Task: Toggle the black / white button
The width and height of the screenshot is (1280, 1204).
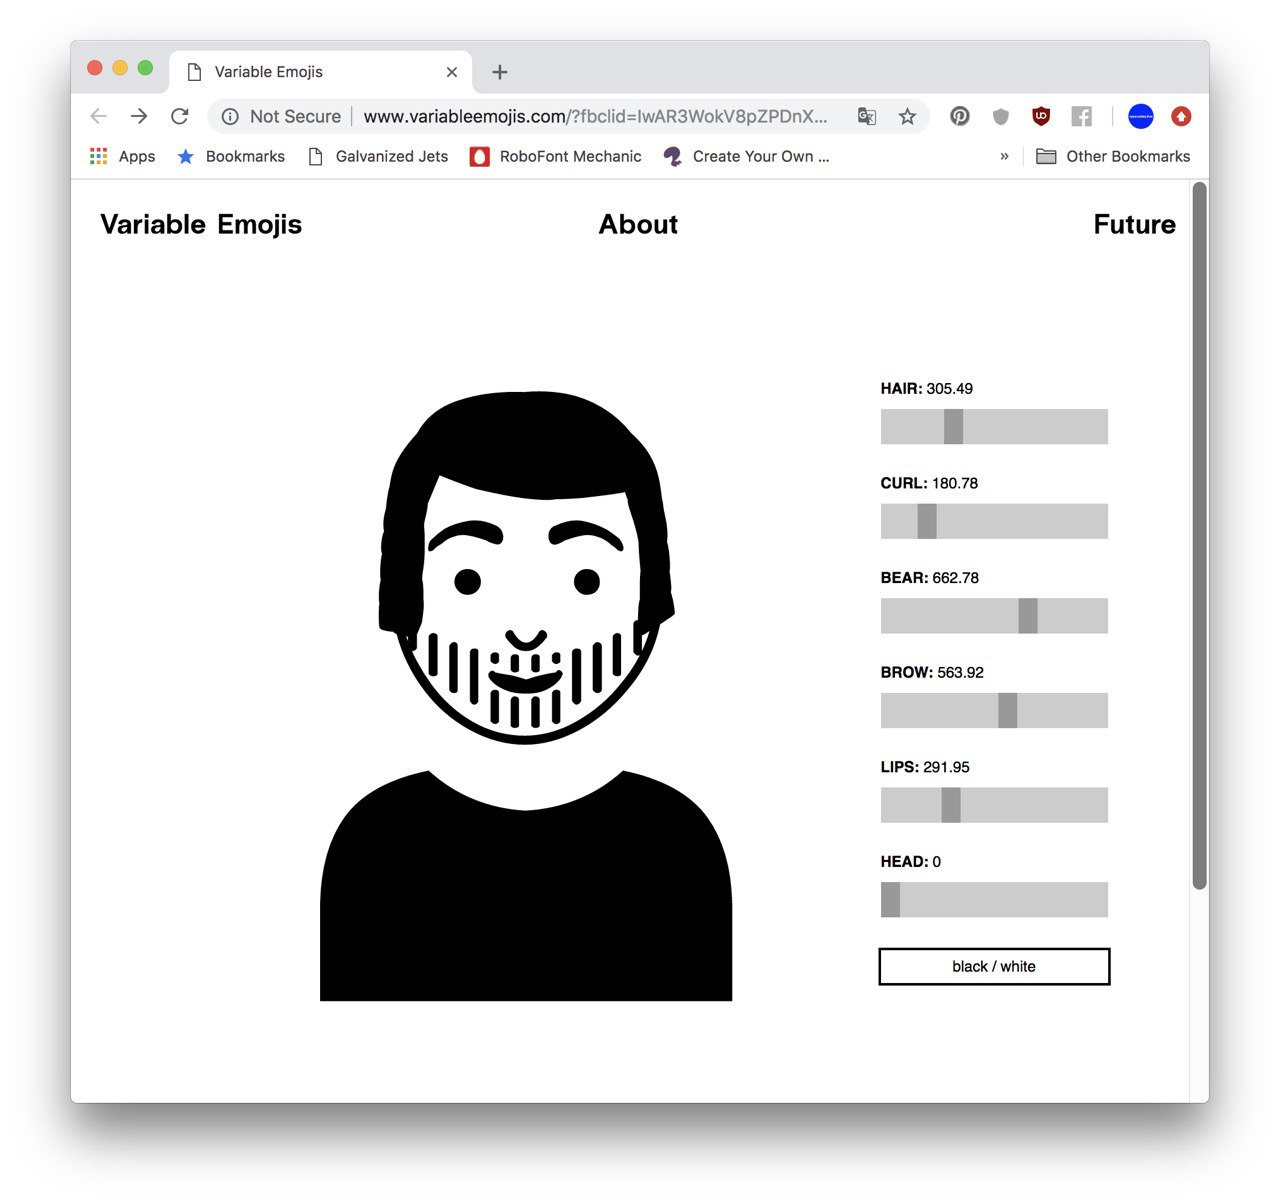Action: point(994,966)
